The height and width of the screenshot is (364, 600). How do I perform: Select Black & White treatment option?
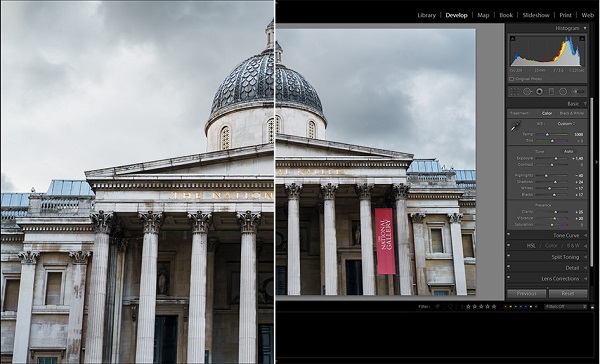click(572, 113)
